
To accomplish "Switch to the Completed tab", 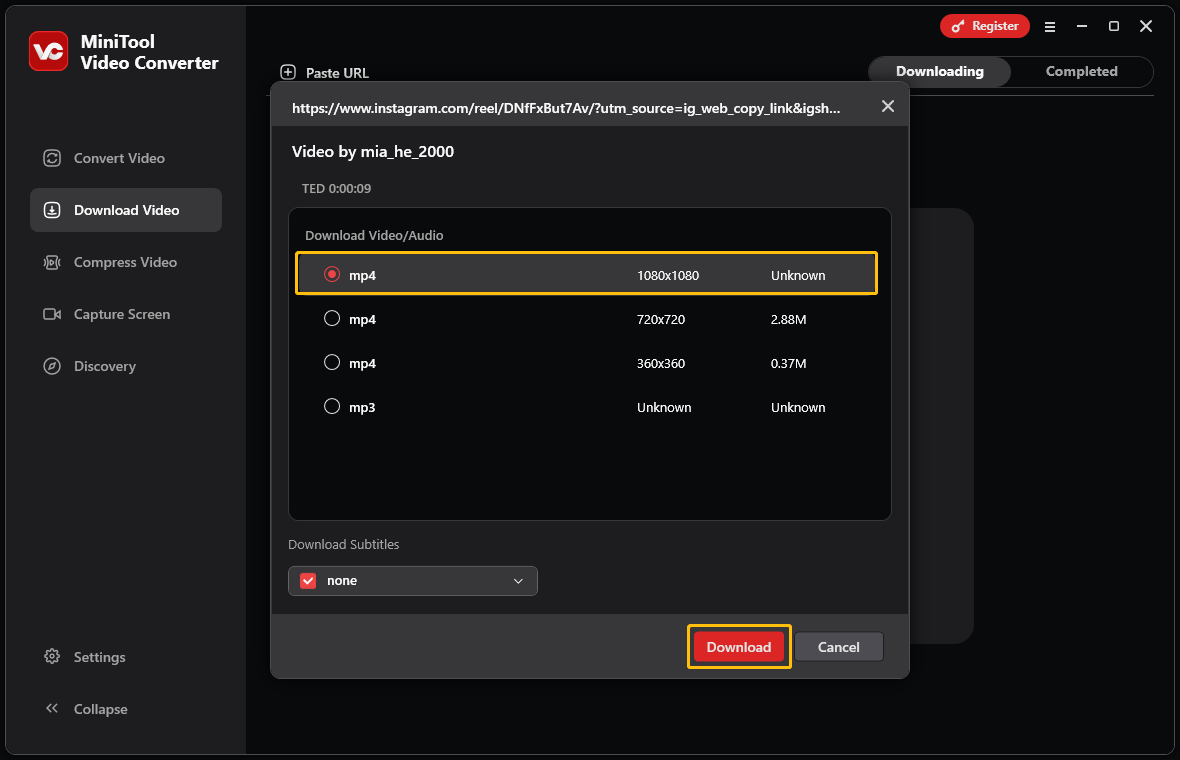I will 1081,71.
